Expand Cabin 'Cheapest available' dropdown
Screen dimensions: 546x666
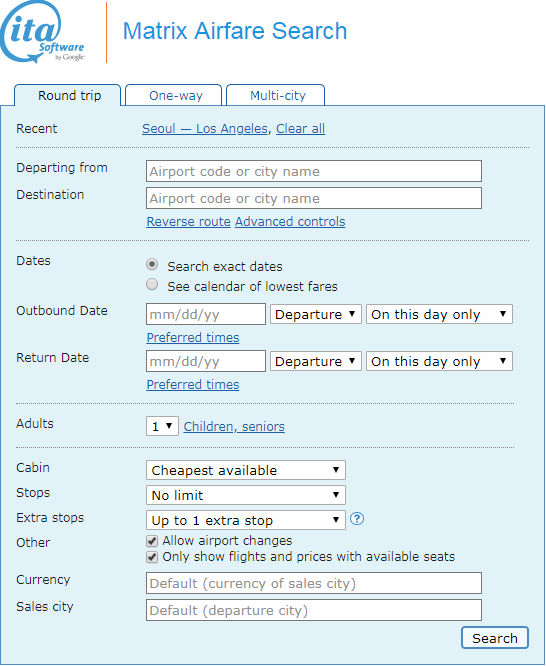(x=246, y=470)
